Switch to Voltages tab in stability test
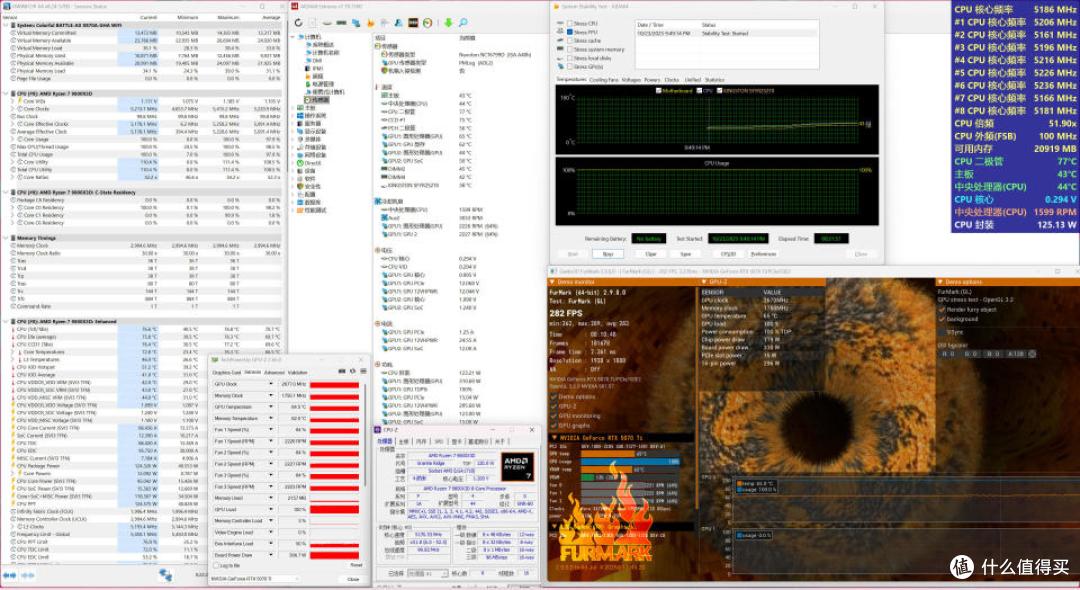The height and width of the screenshot is (590, 1080). [x=631, y=80]
